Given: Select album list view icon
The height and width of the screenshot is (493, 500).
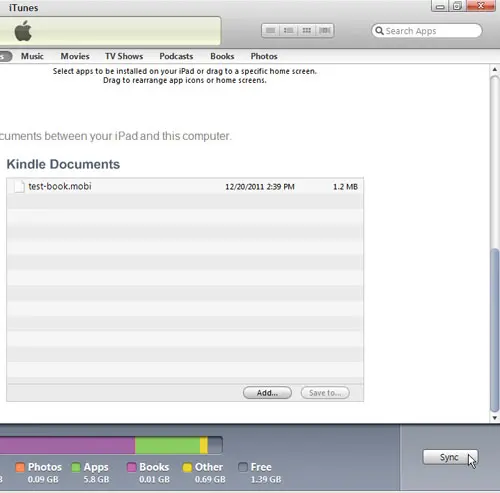Looking at the screenshot, I should pos(288,31).
